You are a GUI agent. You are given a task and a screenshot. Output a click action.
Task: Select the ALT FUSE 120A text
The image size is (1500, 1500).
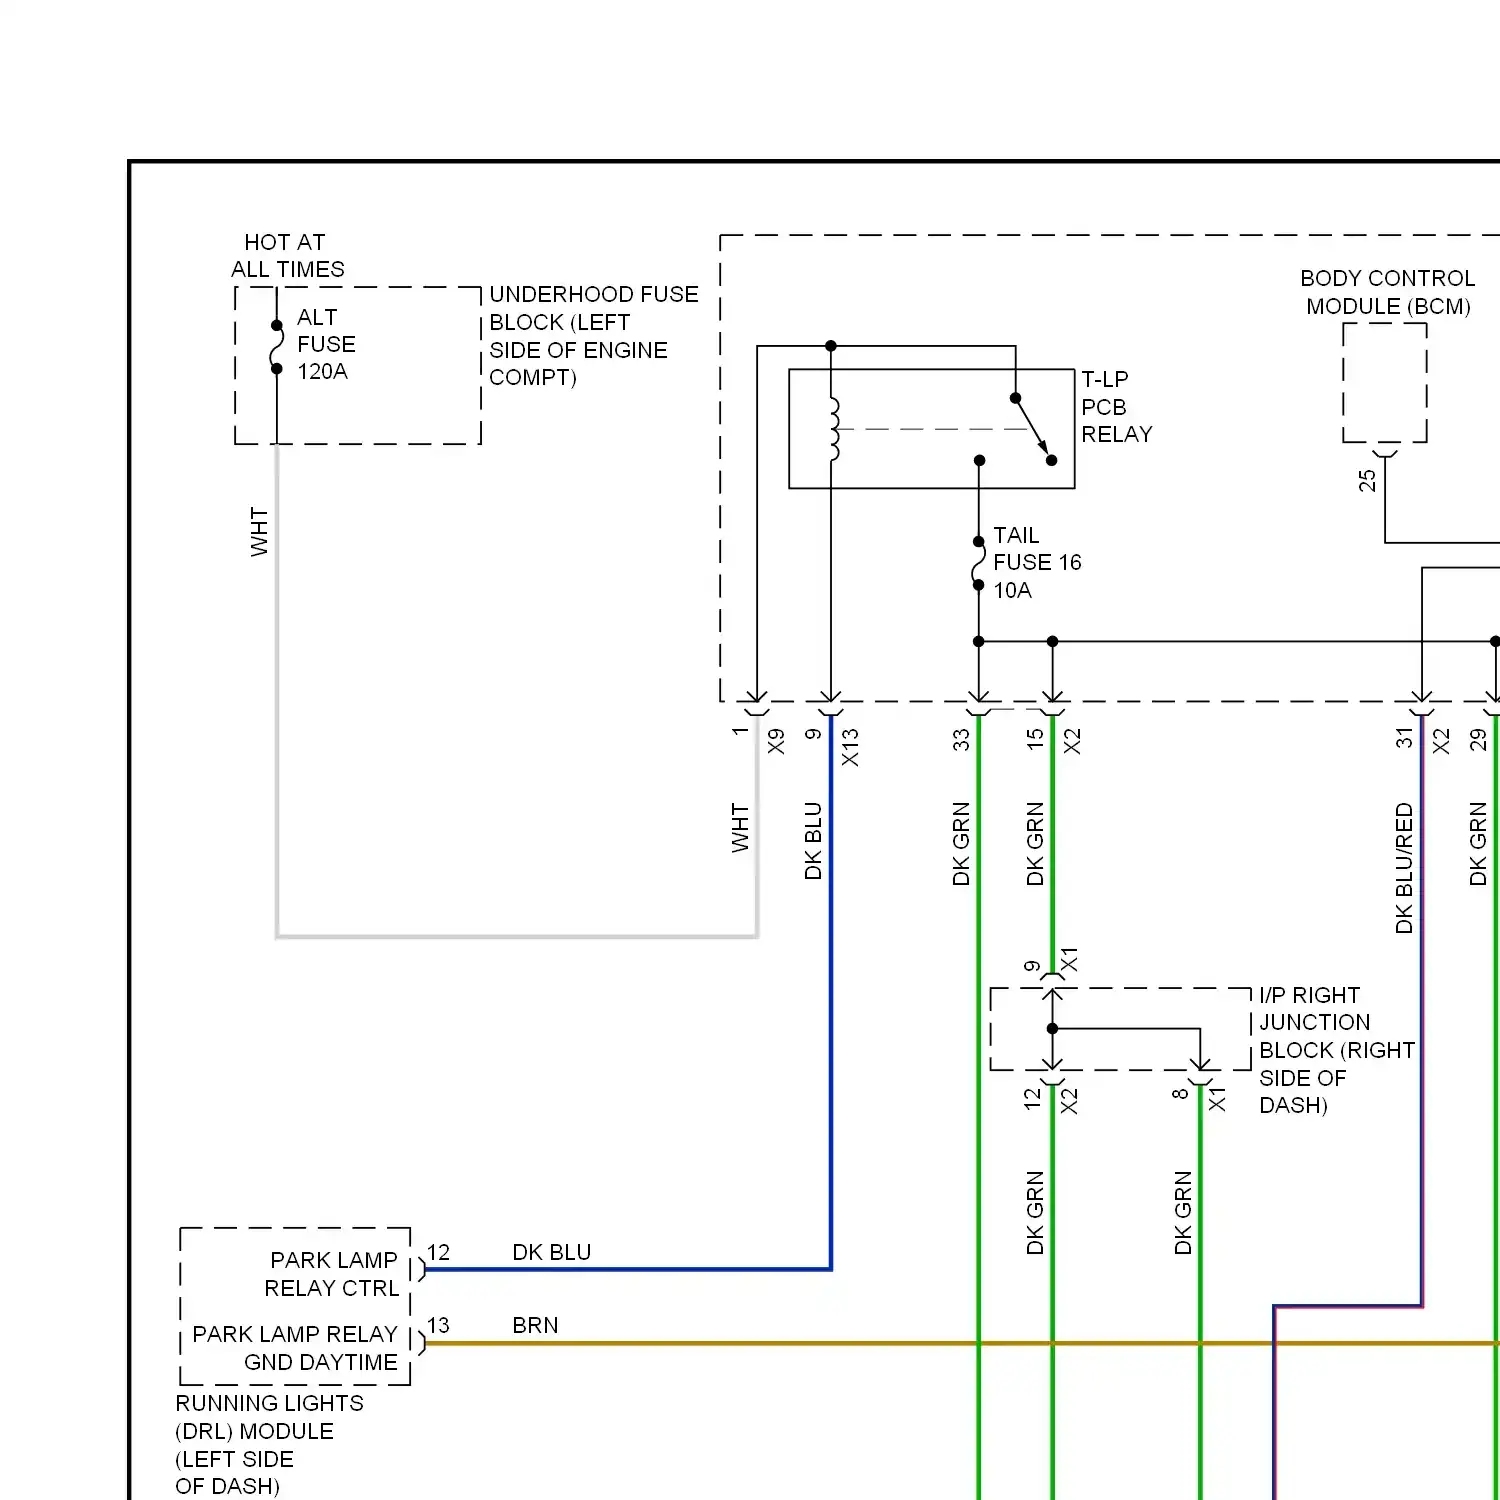coord(326,344)
